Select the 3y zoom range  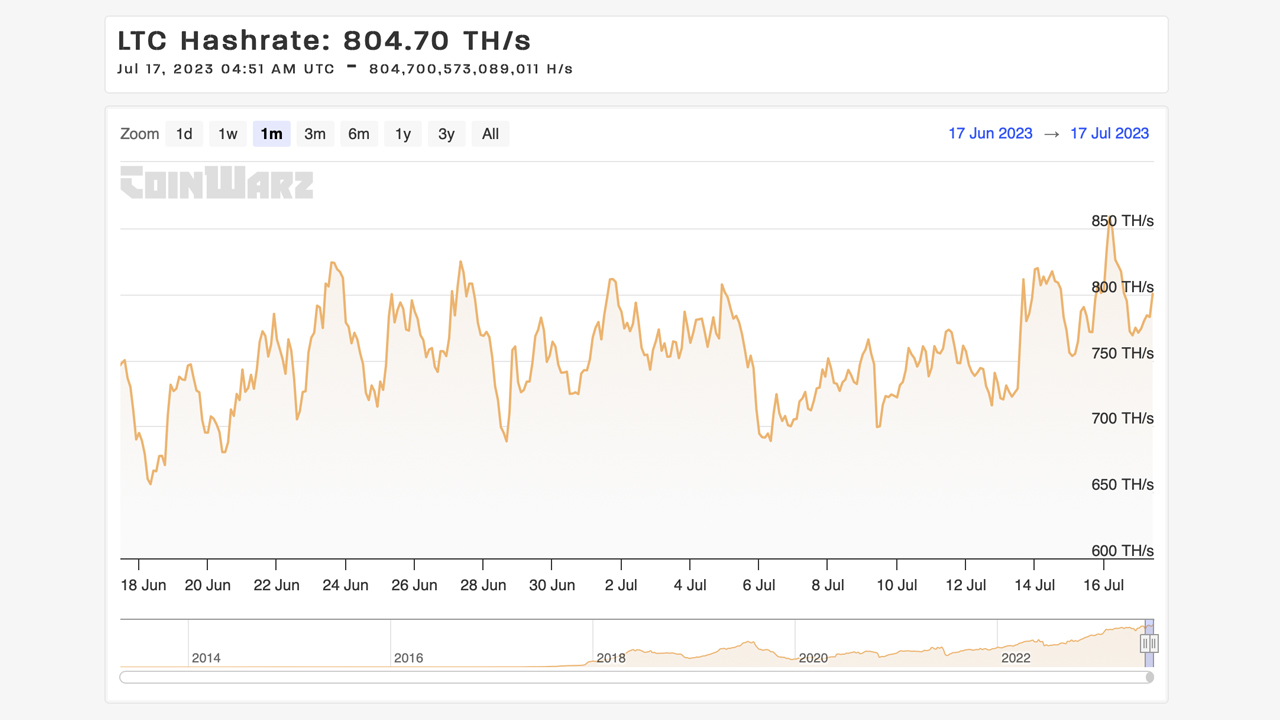click(446, 133)
